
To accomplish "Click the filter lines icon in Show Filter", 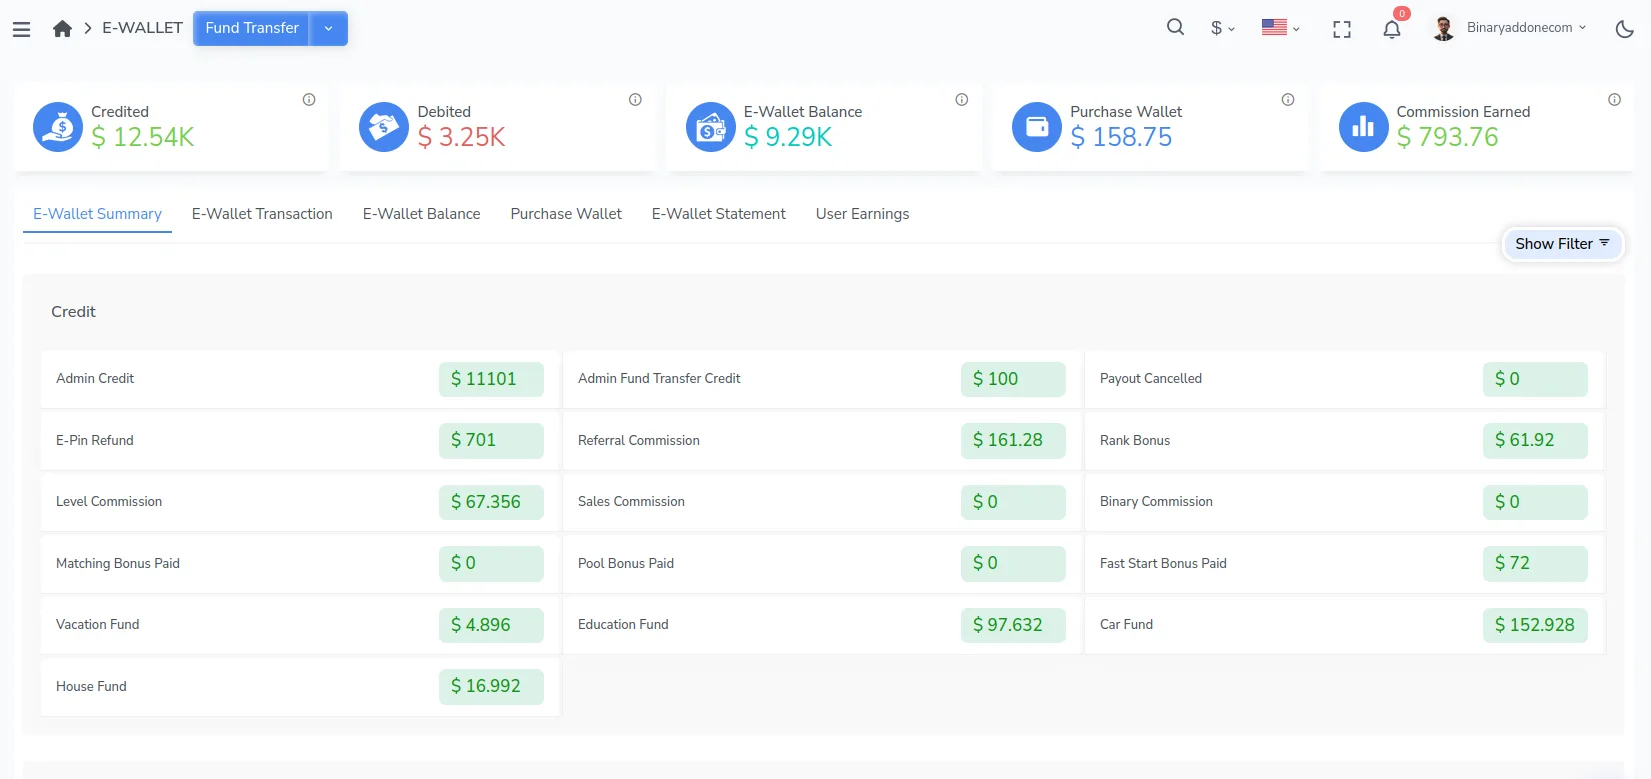I will click(x=1604, y=243).
